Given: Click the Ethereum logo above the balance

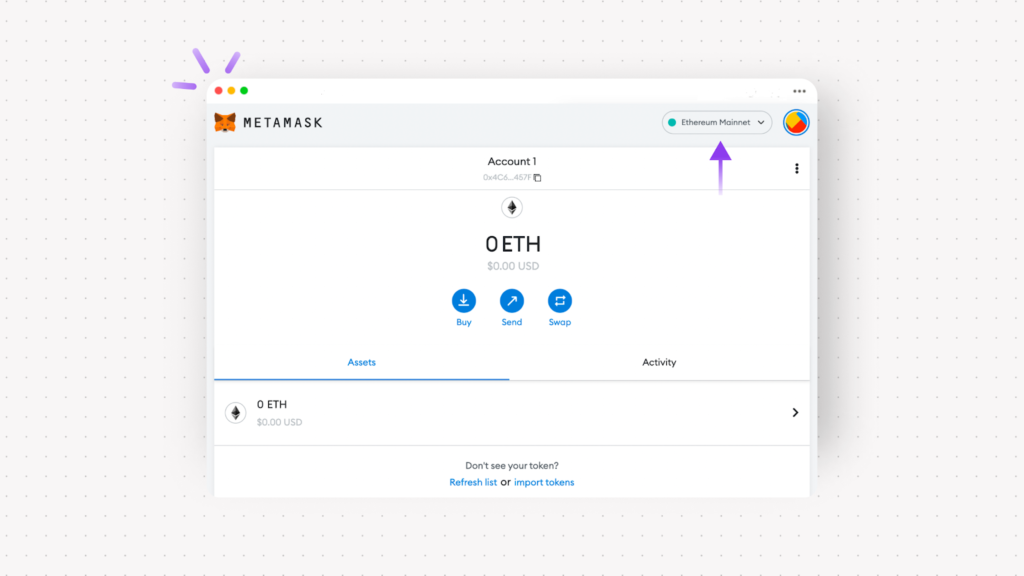Looking at the screenshot, I should [512, 208].
